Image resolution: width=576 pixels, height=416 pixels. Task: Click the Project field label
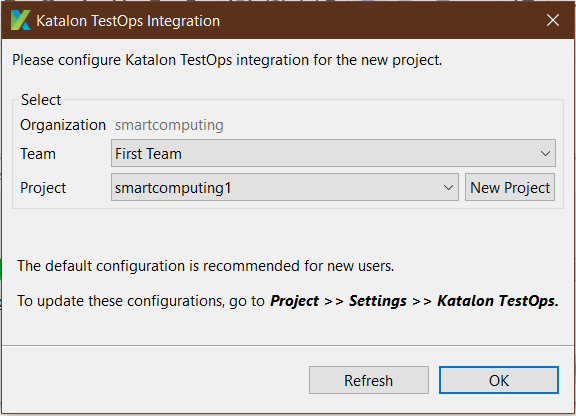click(x=43, y=188)
